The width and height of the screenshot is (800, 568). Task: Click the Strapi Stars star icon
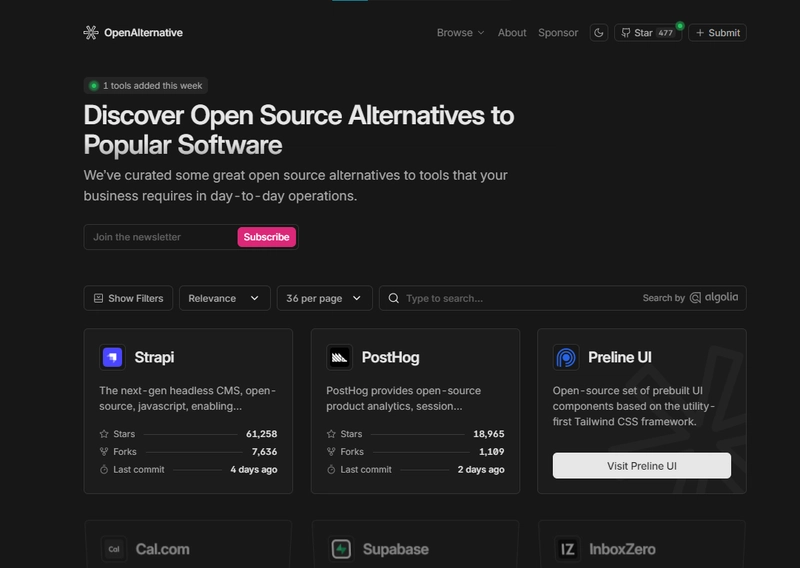point(104,434)
